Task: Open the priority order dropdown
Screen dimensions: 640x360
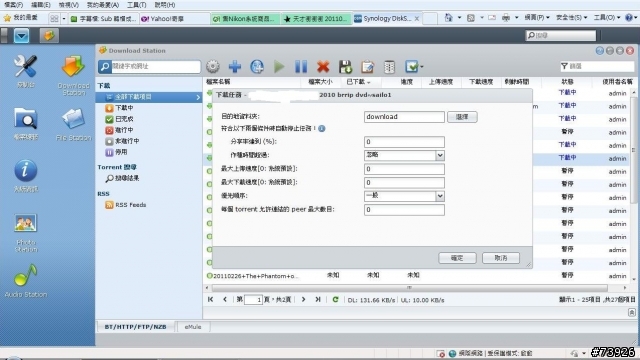Action: point(440,196)
